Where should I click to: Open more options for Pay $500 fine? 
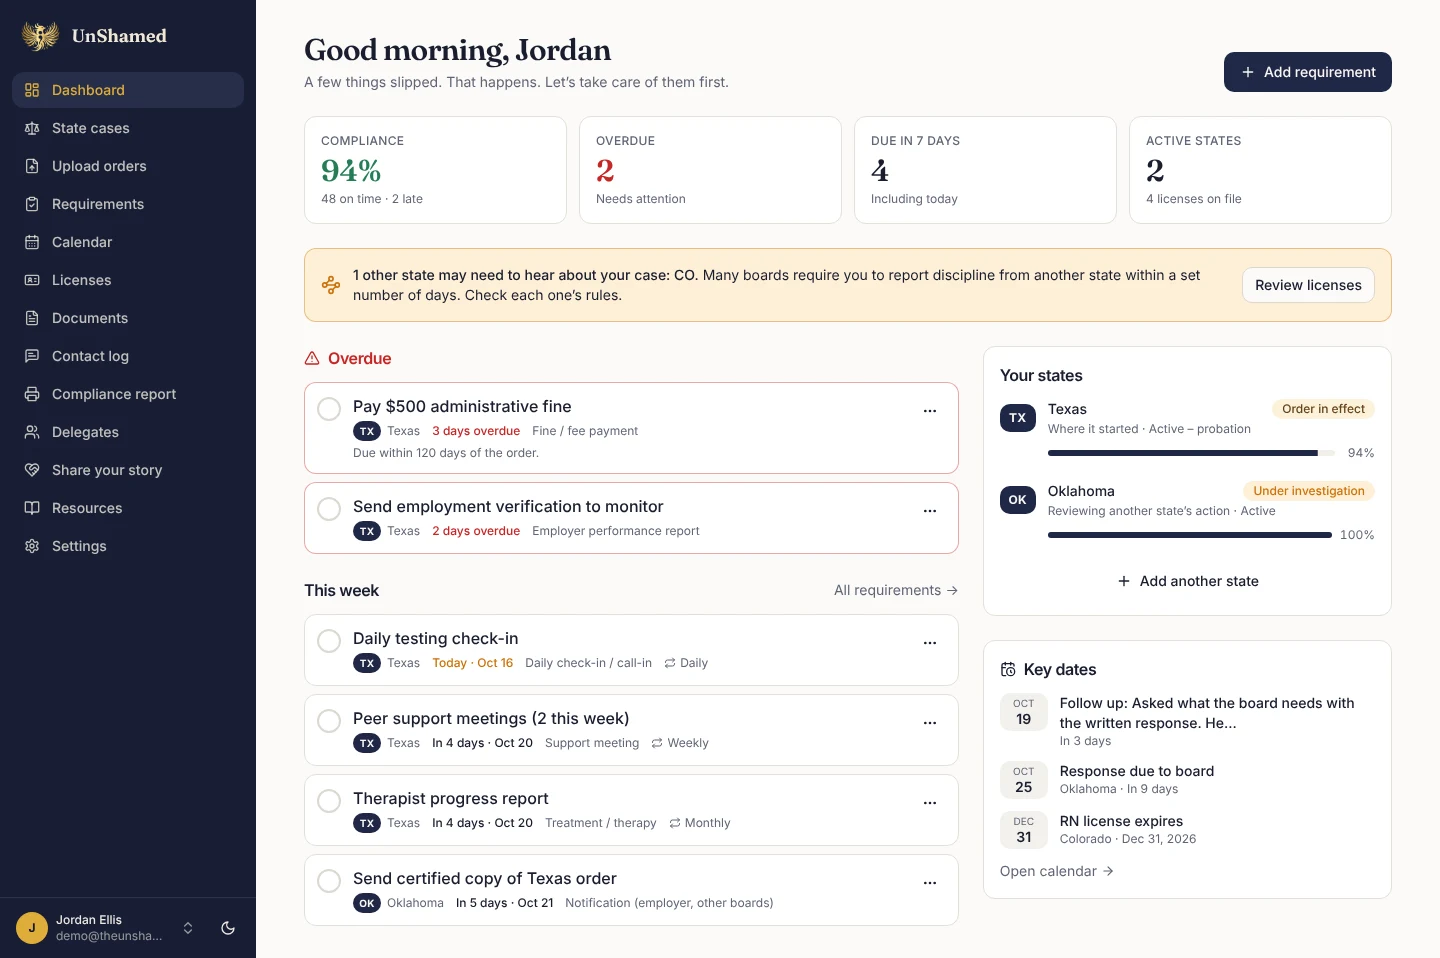tap(930, 411)
